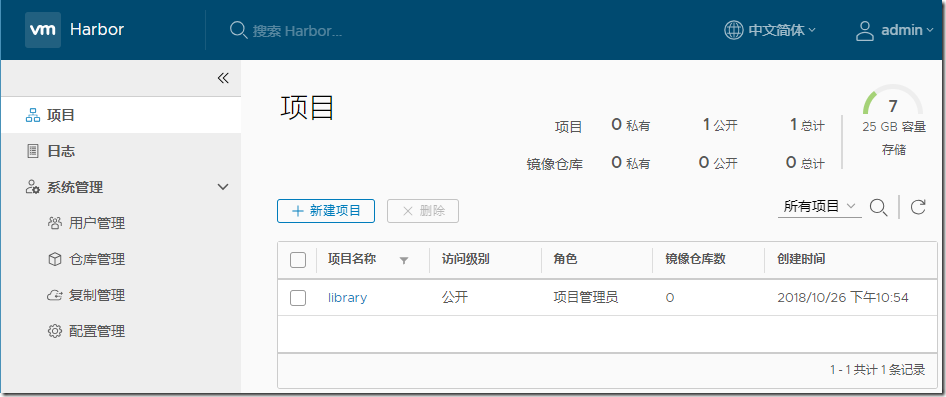This screenshot has width=946, height=397.
Task: Sort by 项目名称 column header
Action: click(x=352, y=259)
